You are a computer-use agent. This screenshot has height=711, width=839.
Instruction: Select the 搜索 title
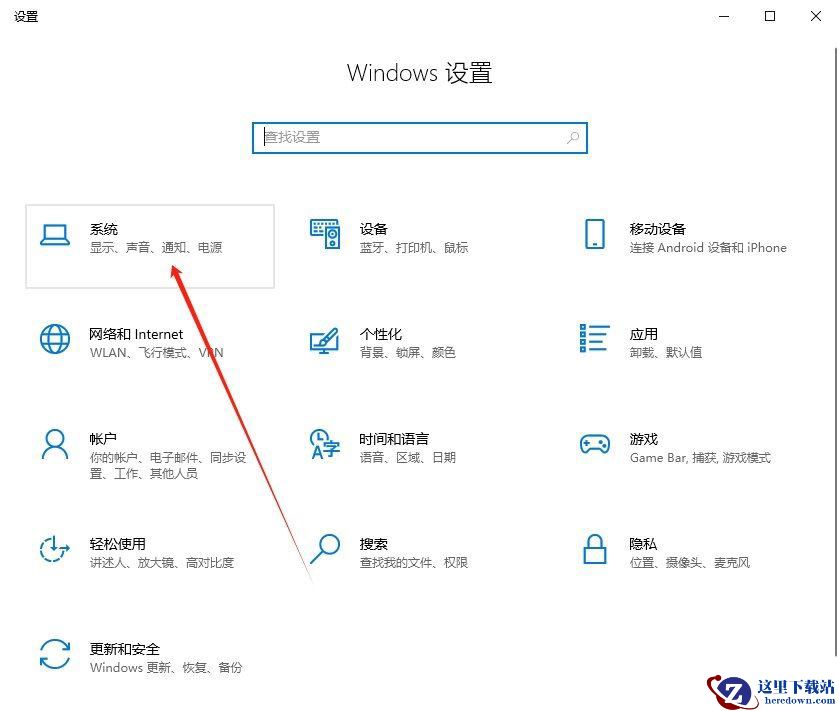pos(373,544)
